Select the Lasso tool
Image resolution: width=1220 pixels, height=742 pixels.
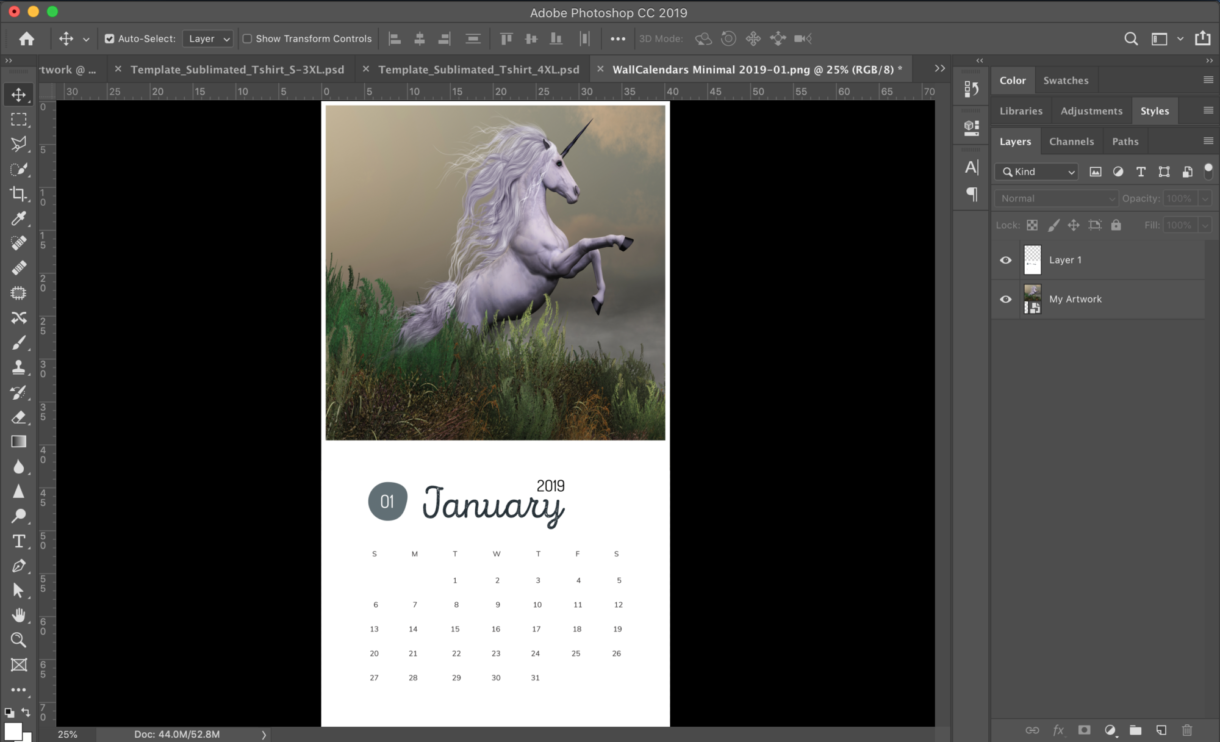(19, 144)
